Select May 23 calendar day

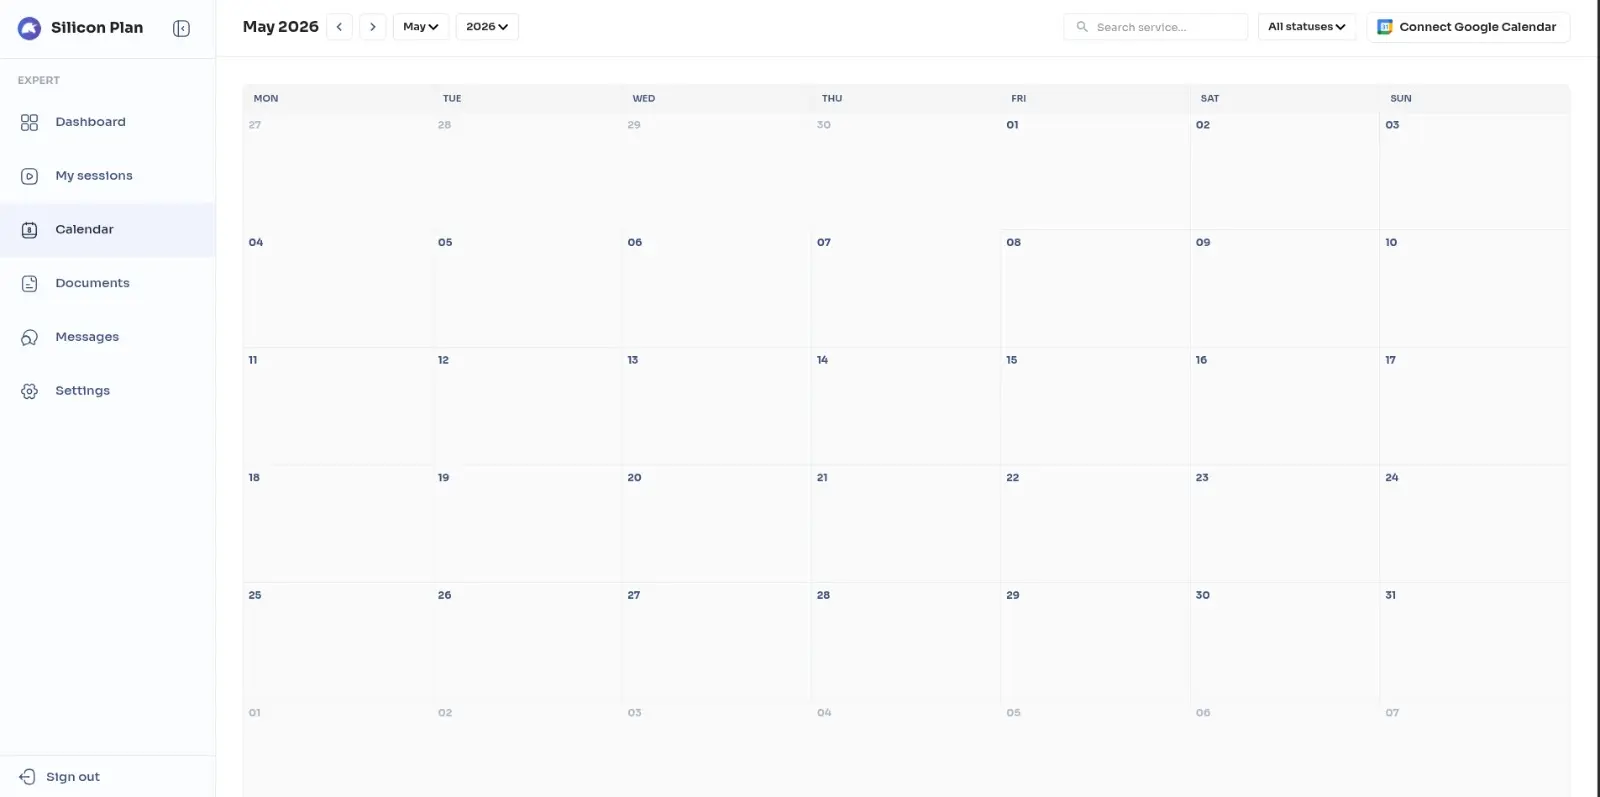(x=1284, y=524)
